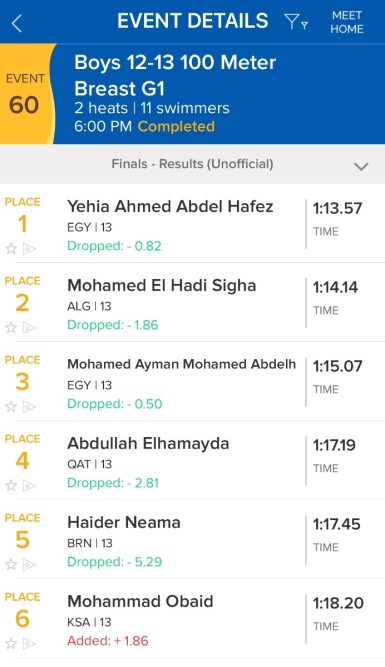
Task: Tap the flag icon for place 1
Action: pyautogui.click(x=29, y=248)
